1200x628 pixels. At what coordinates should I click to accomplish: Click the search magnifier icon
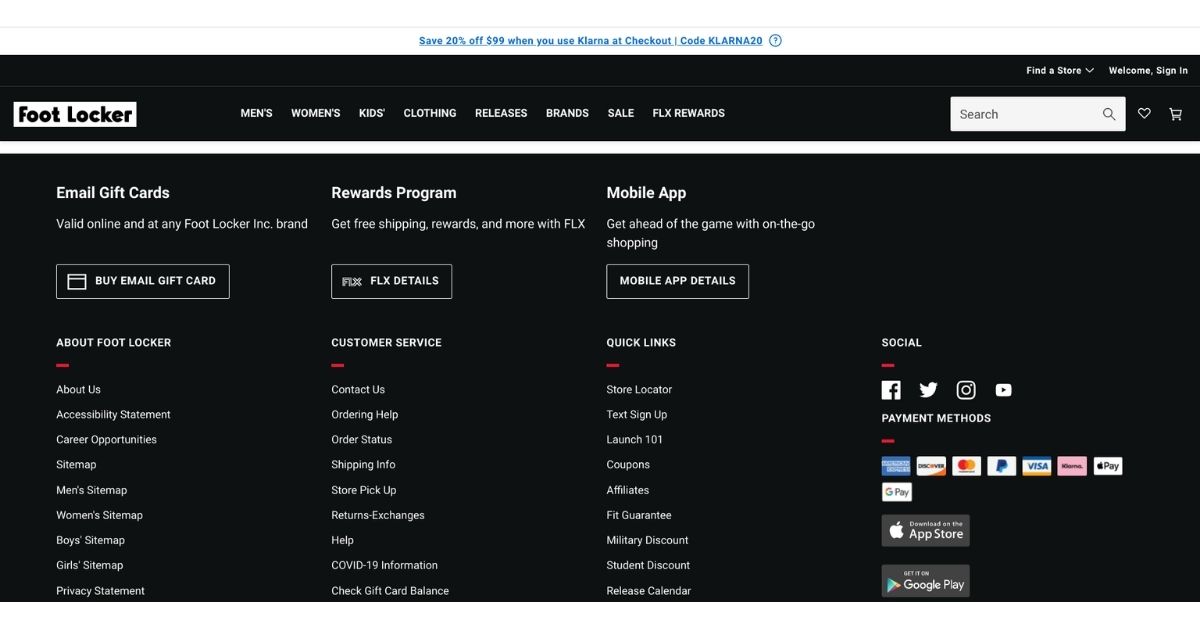(1109, 114)
